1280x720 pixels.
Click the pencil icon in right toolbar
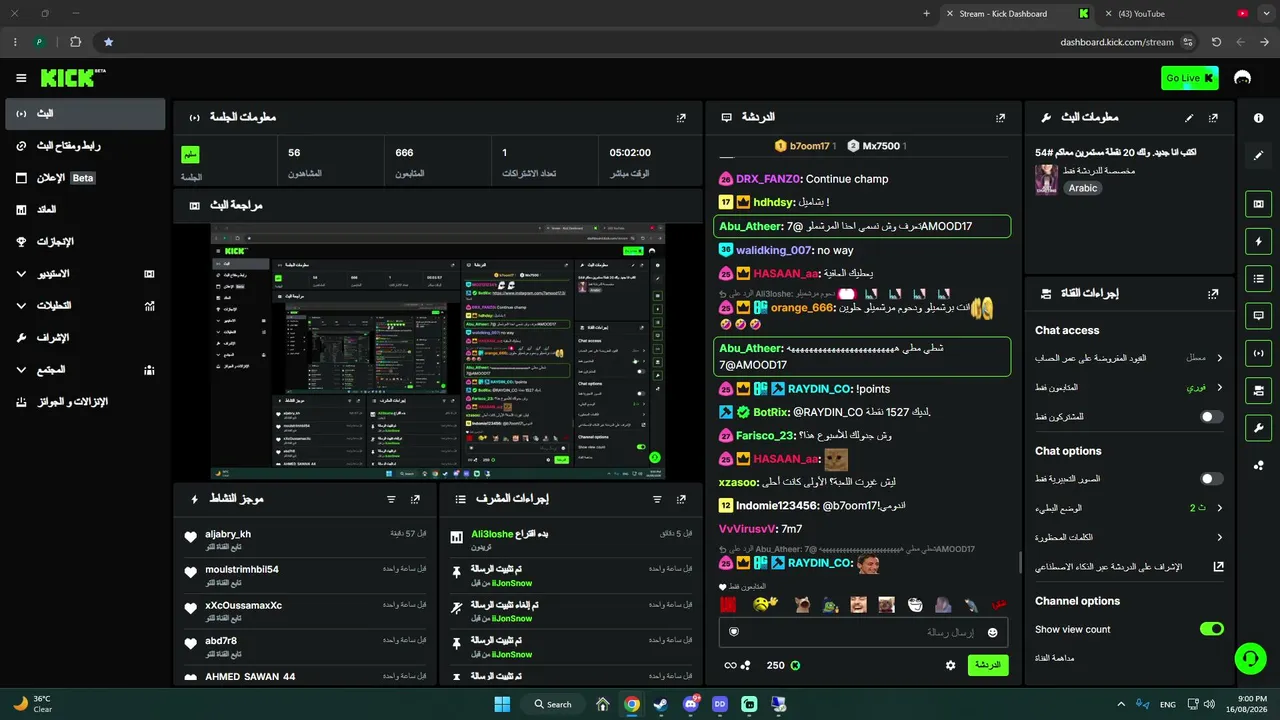pyautogui.click(x=1258, y=155)
